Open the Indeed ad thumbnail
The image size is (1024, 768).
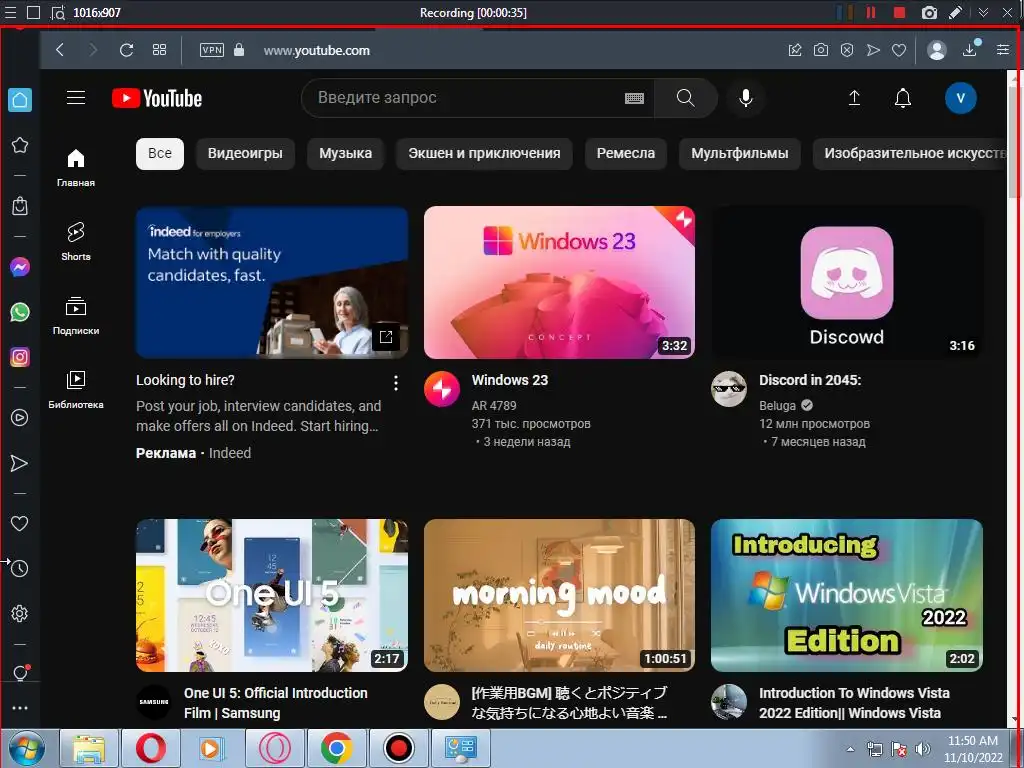click(x=272, y=283)
